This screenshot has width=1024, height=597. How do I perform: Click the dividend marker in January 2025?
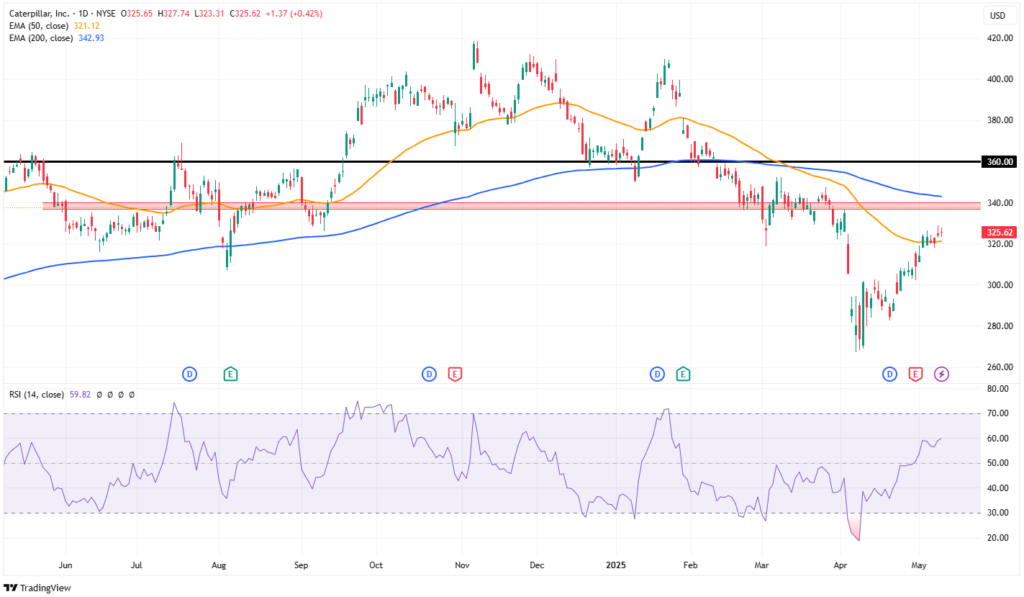tap(657, 374)
